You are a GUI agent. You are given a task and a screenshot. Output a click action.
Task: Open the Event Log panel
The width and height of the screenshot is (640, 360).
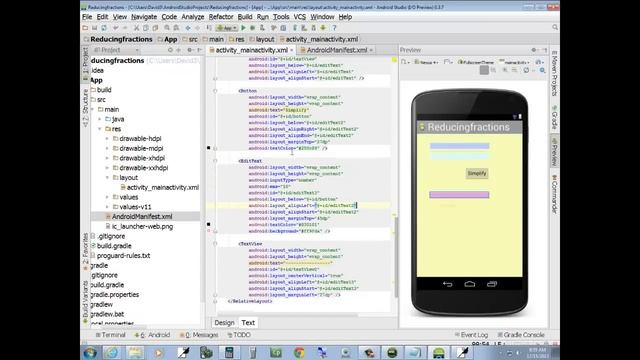[x=471, y=335]
